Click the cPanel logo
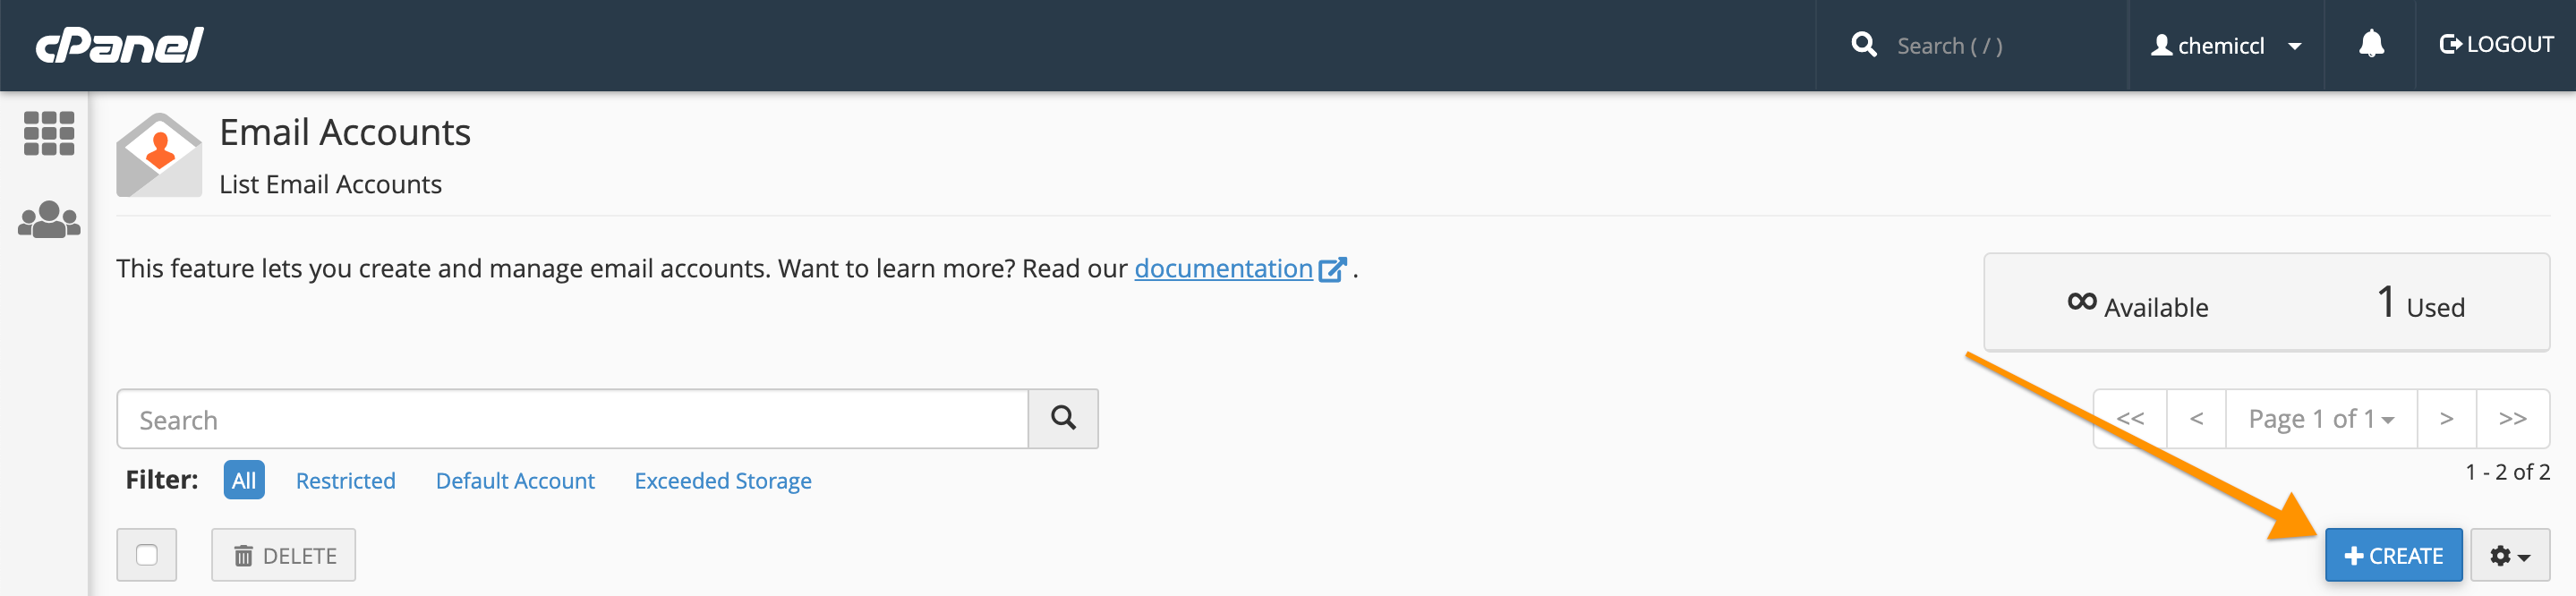This screenshot has width=2576, height=596. [x=120, y=45]
